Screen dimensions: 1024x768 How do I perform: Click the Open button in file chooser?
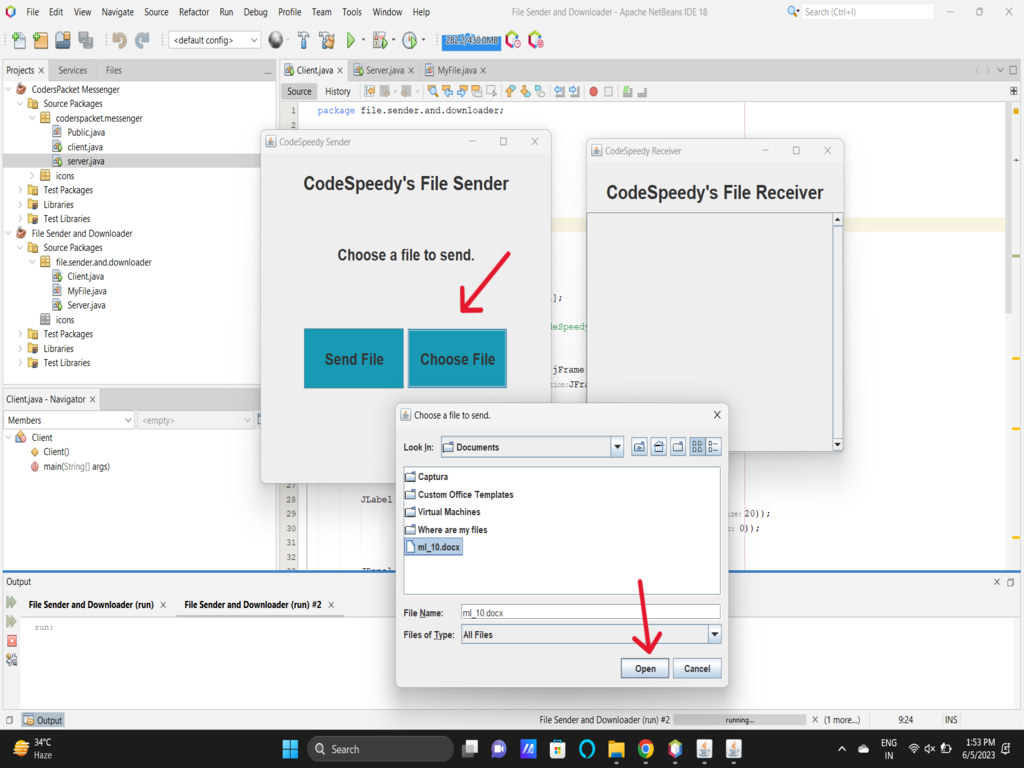(645, 668)
